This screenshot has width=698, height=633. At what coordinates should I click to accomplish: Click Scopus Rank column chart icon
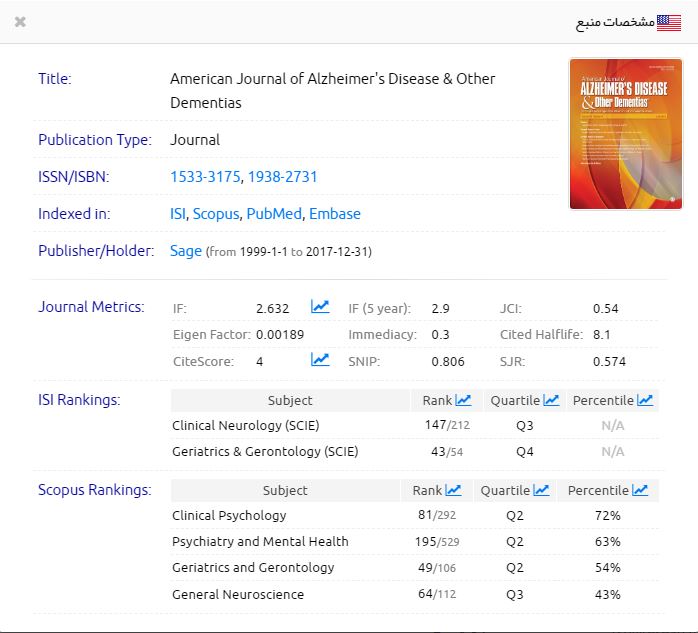point(453,490)
